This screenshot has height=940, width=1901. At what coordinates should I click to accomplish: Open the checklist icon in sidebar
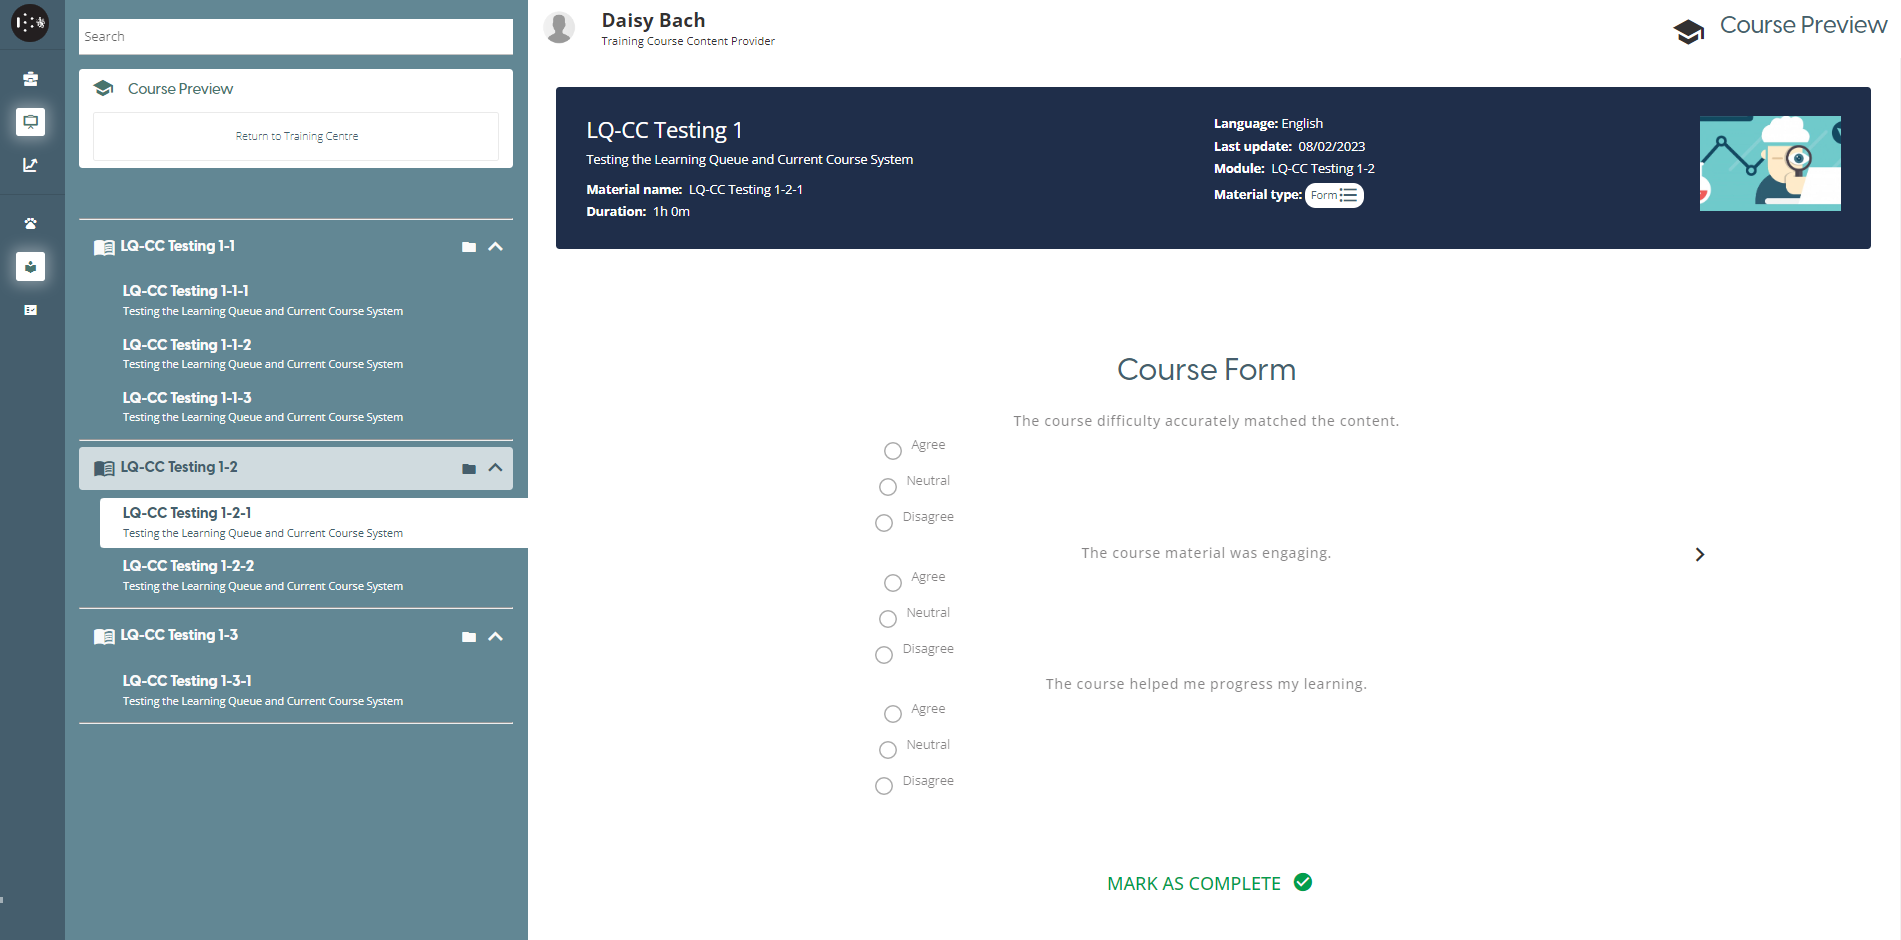tap(31, 310)
